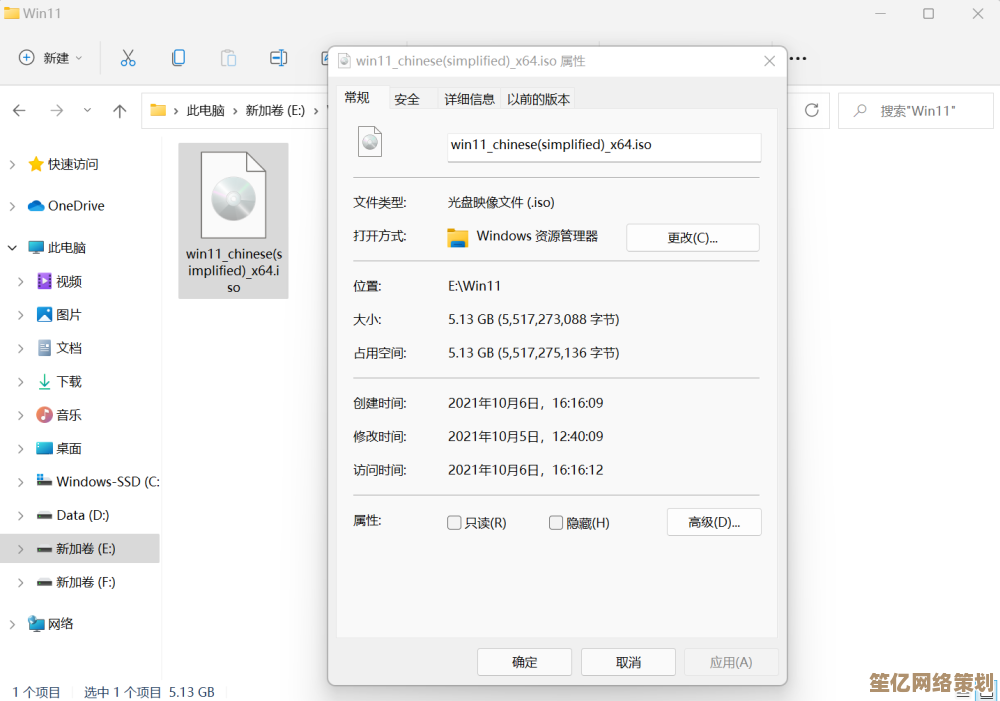Viewport: 1000px width, 701px height.
Task: Select the win11_chinese(simplified)_x64.iso file thumbnail
Action: coord(233,221)
